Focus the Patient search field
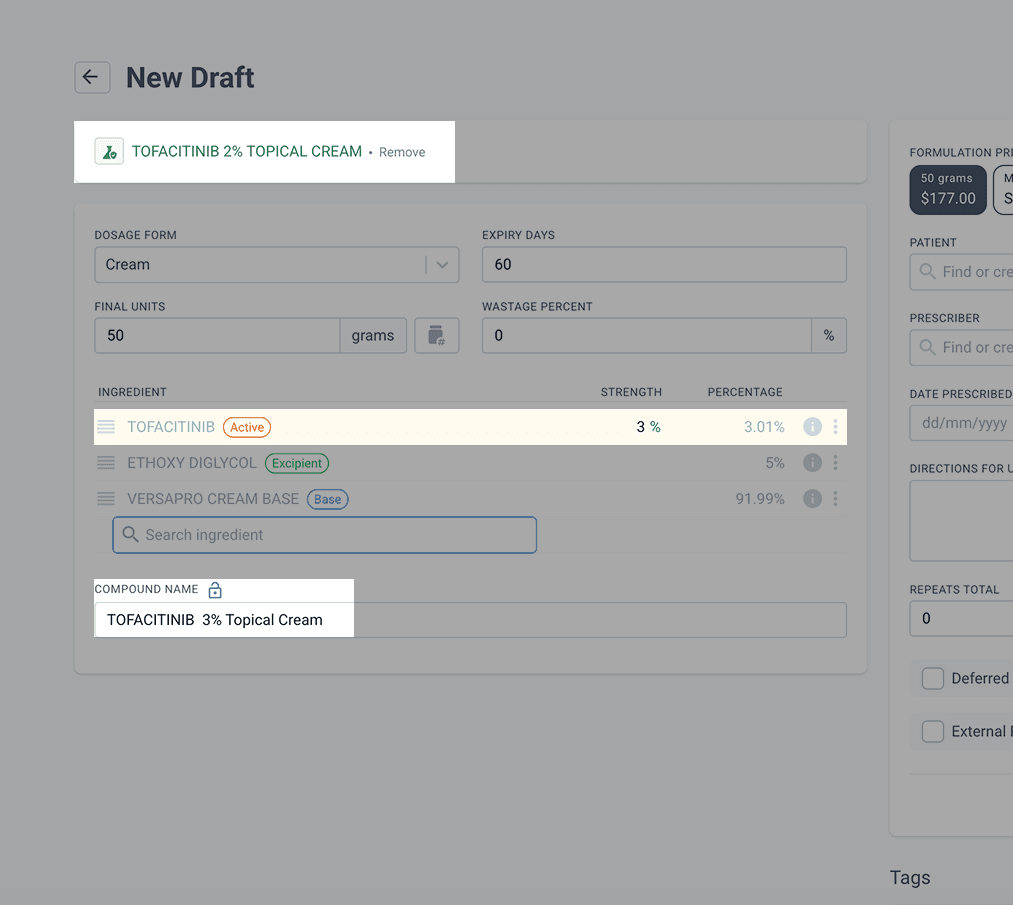1013x905 pixels. tap(961, 271)
